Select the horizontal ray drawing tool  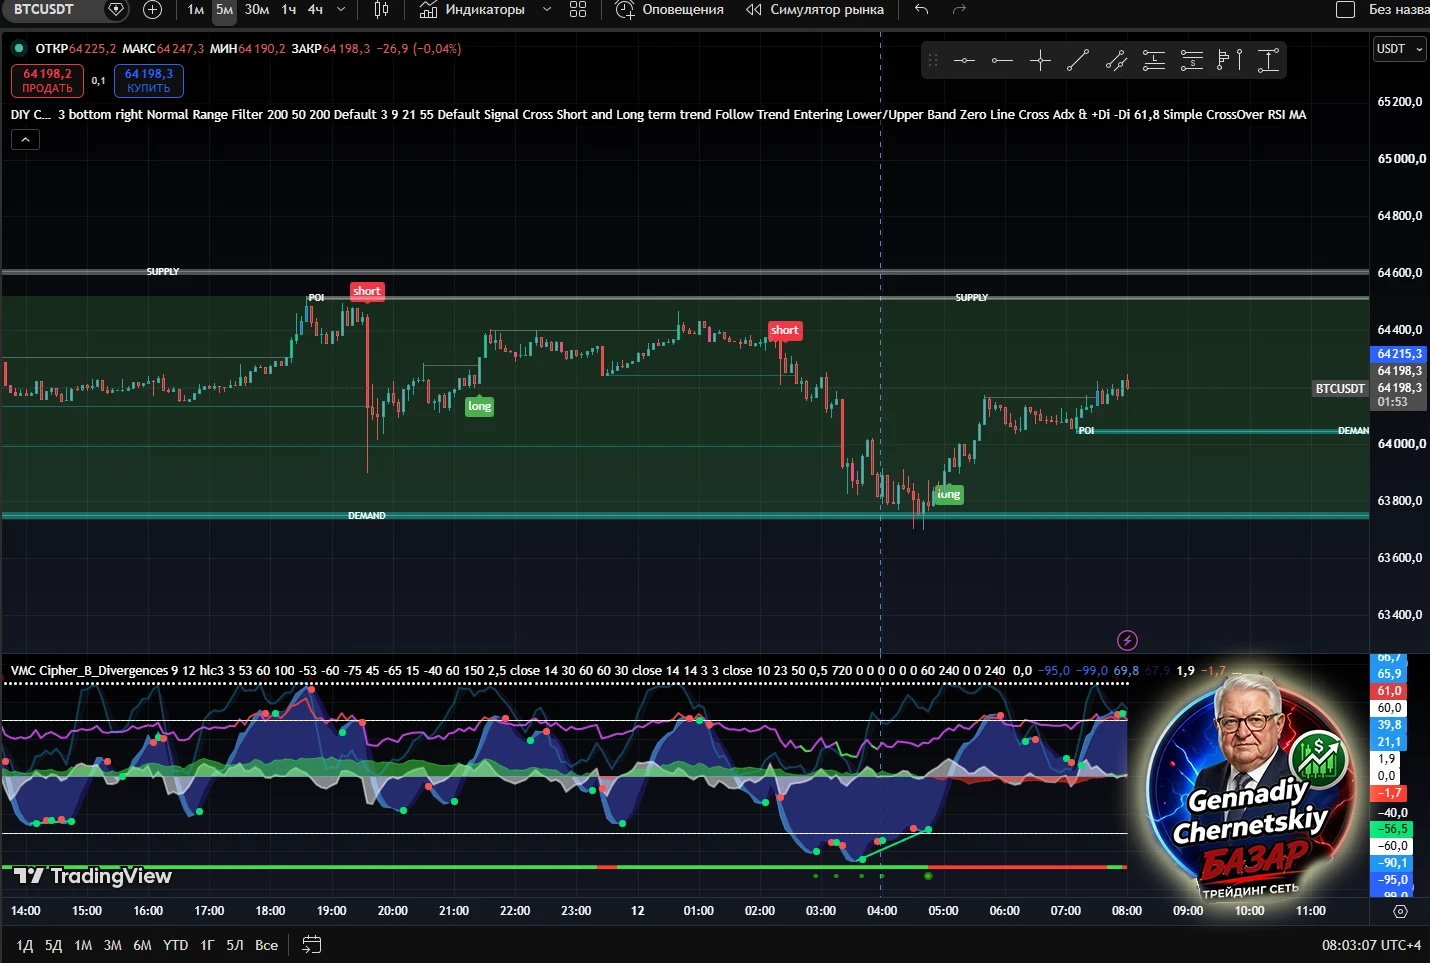(x=1002, y=61)
